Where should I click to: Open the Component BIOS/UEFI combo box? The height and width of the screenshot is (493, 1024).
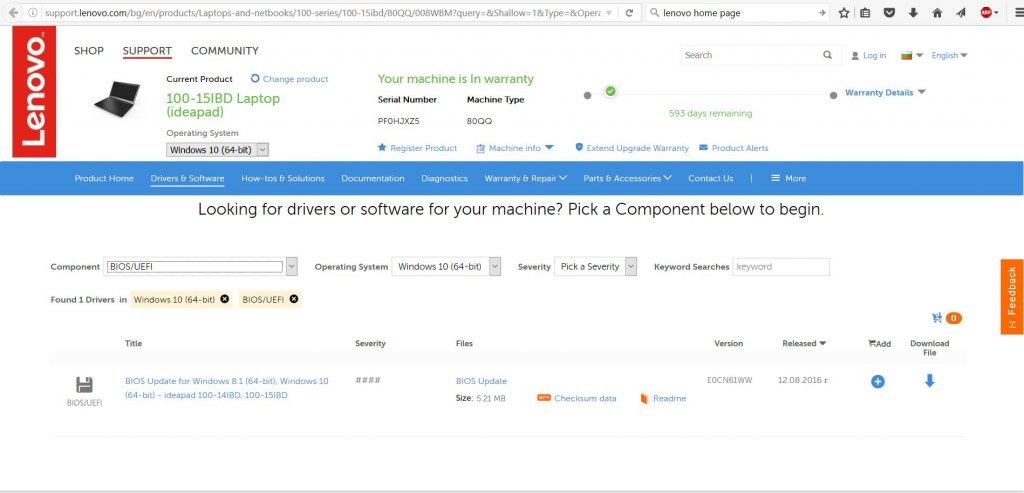click(200, 266)
